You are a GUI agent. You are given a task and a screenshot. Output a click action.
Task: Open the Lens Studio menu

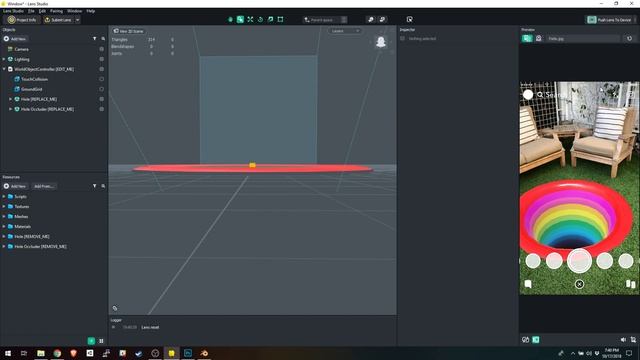13,11
